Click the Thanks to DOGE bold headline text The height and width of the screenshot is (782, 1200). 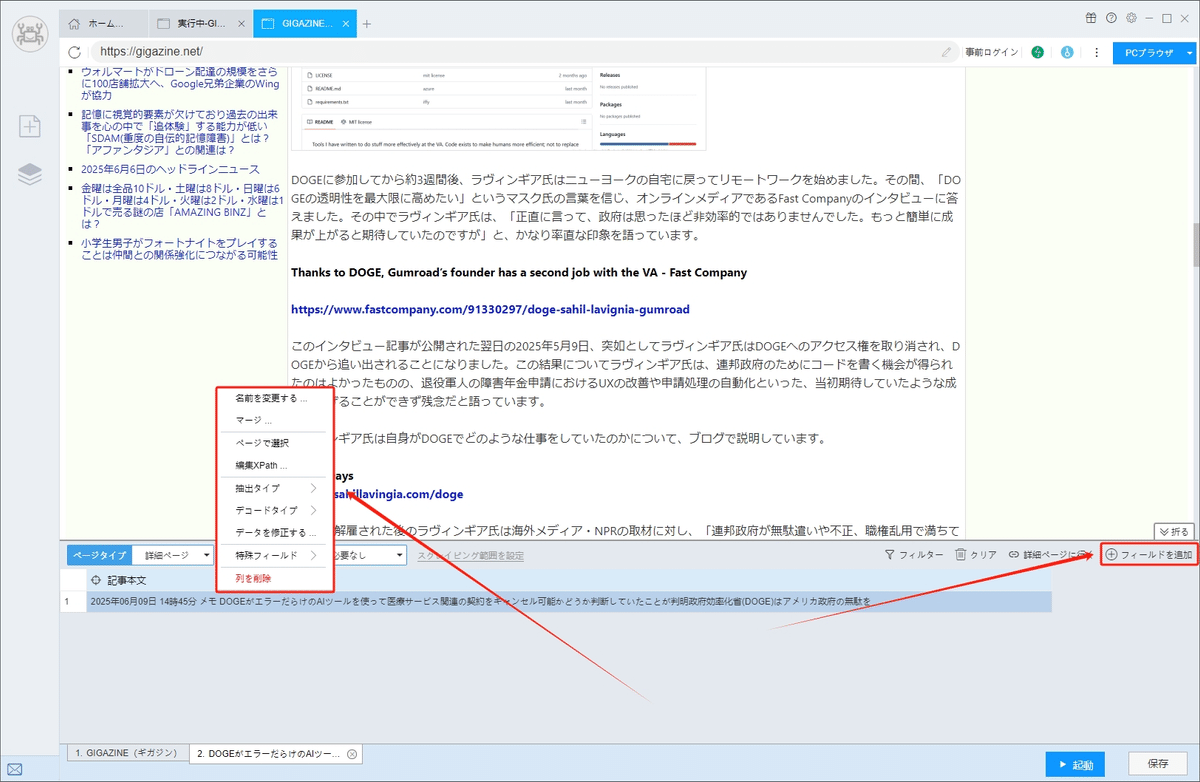point(519,272)
